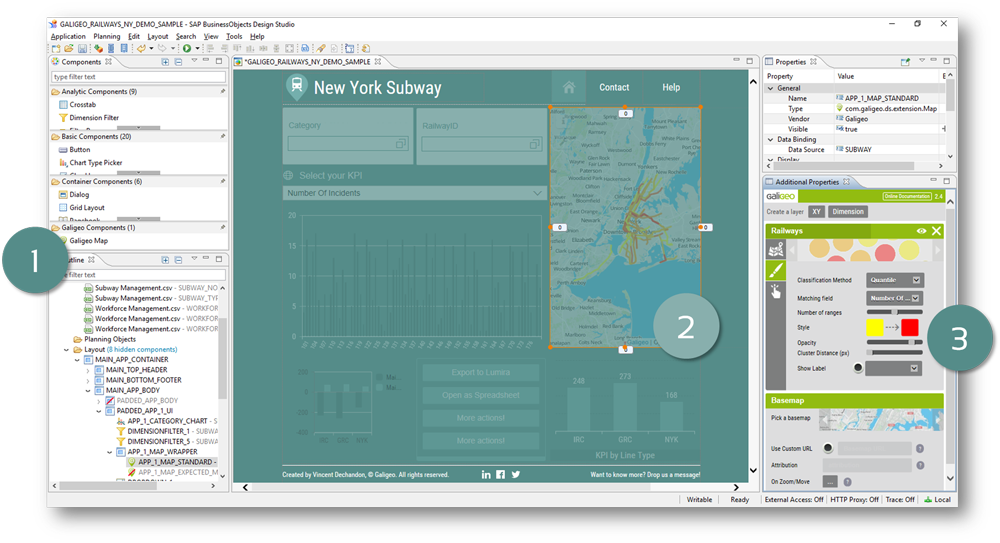Select APP_1_CATEGORY_CHART in Outline tree
The height and width of the screenshot is (543, 1000).
point(167,421)
